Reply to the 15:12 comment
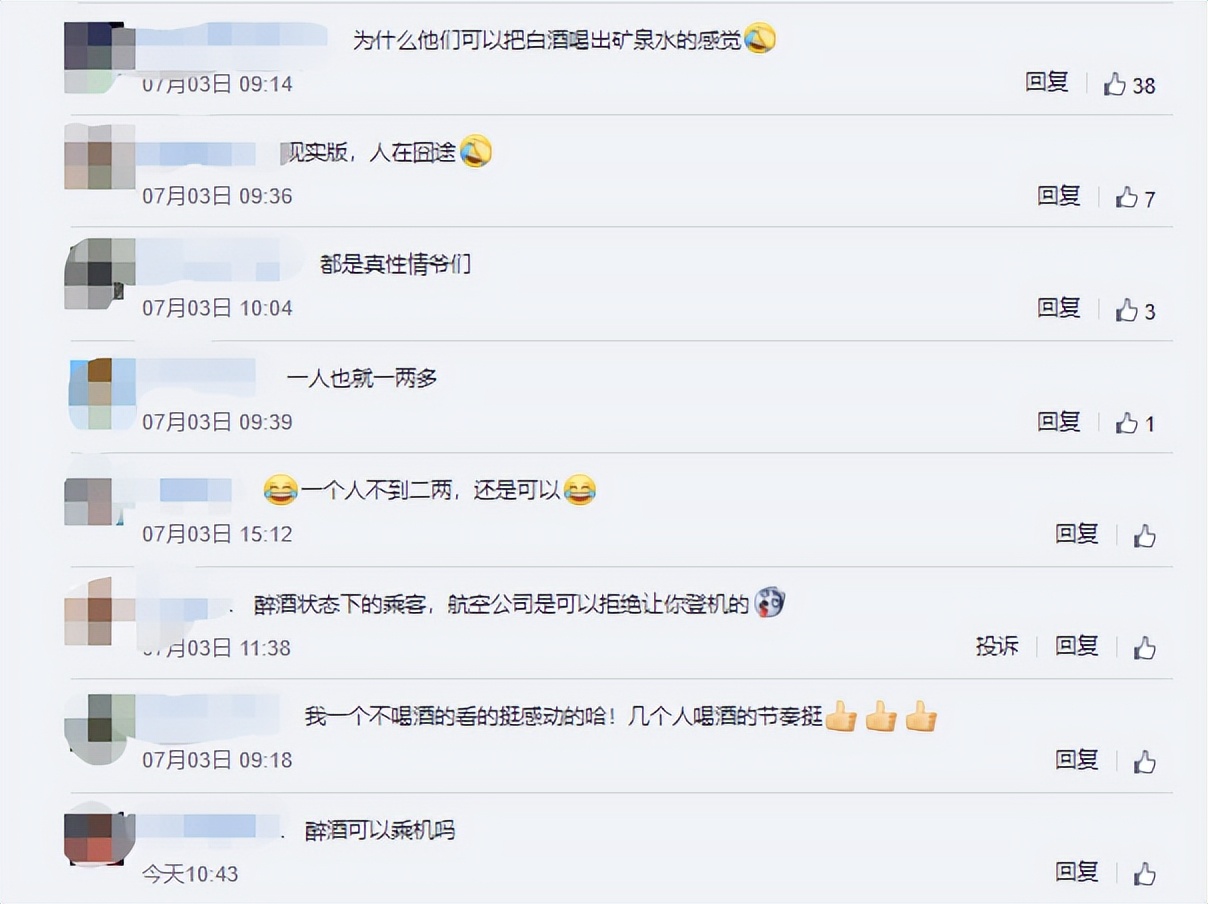This screenshot has height=904, width=1208. [1077, 534]
